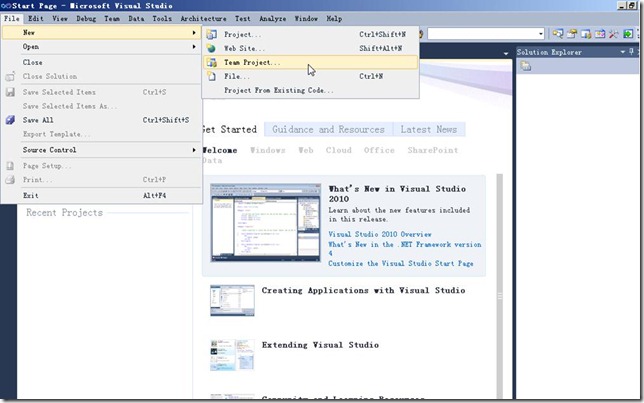Choose New File entry
Image resolution: width=644 pixels, height=403 pixels.
310,76
